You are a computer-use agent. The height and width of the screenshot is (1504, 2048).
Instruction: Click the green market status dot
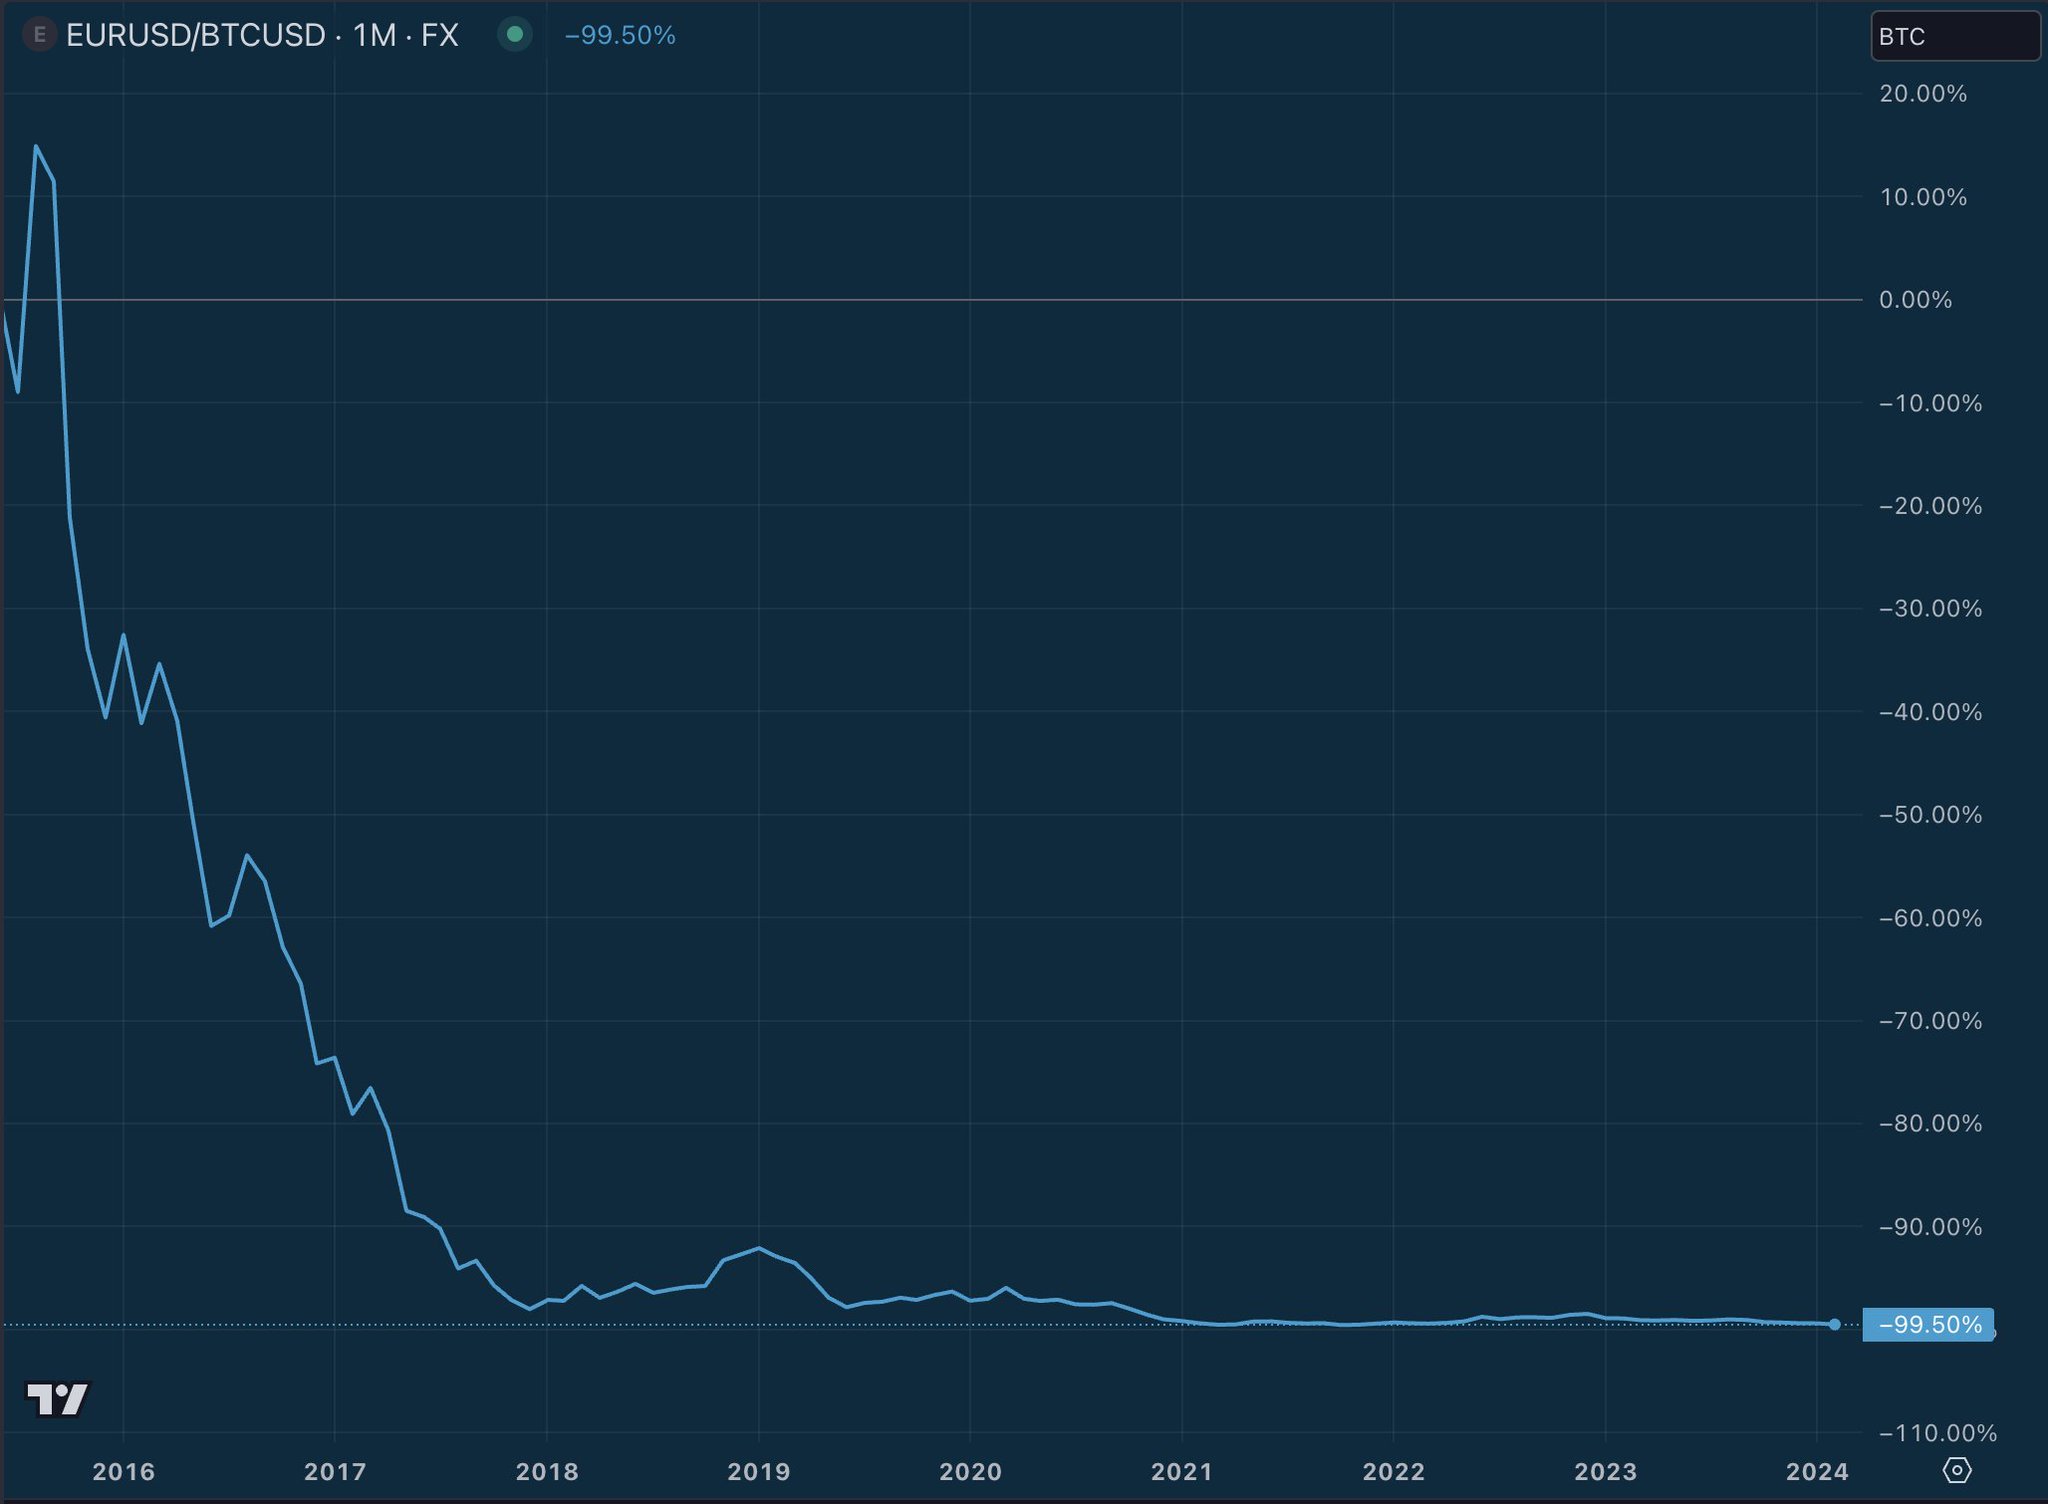[x=515, y=35]
